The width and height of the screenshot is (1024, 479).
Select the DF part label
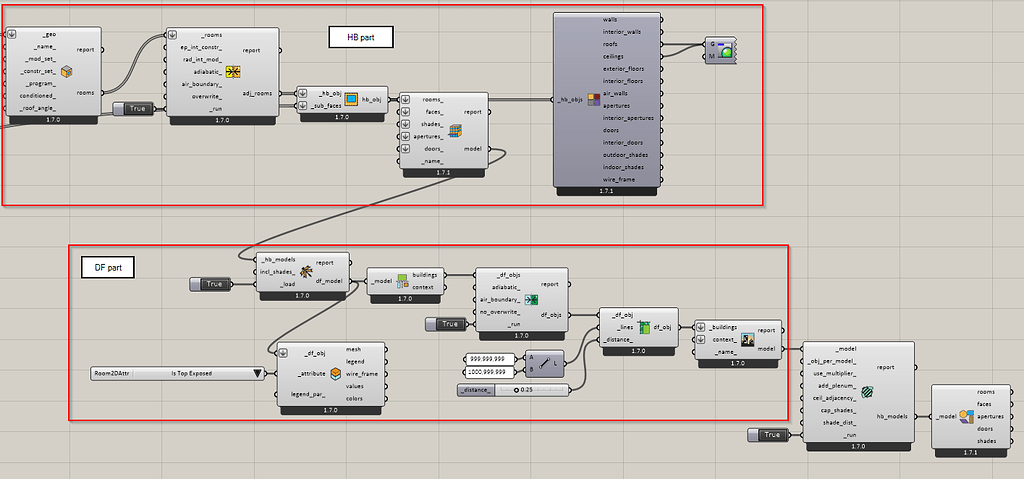pyautogui.click(x=108, y=267)
